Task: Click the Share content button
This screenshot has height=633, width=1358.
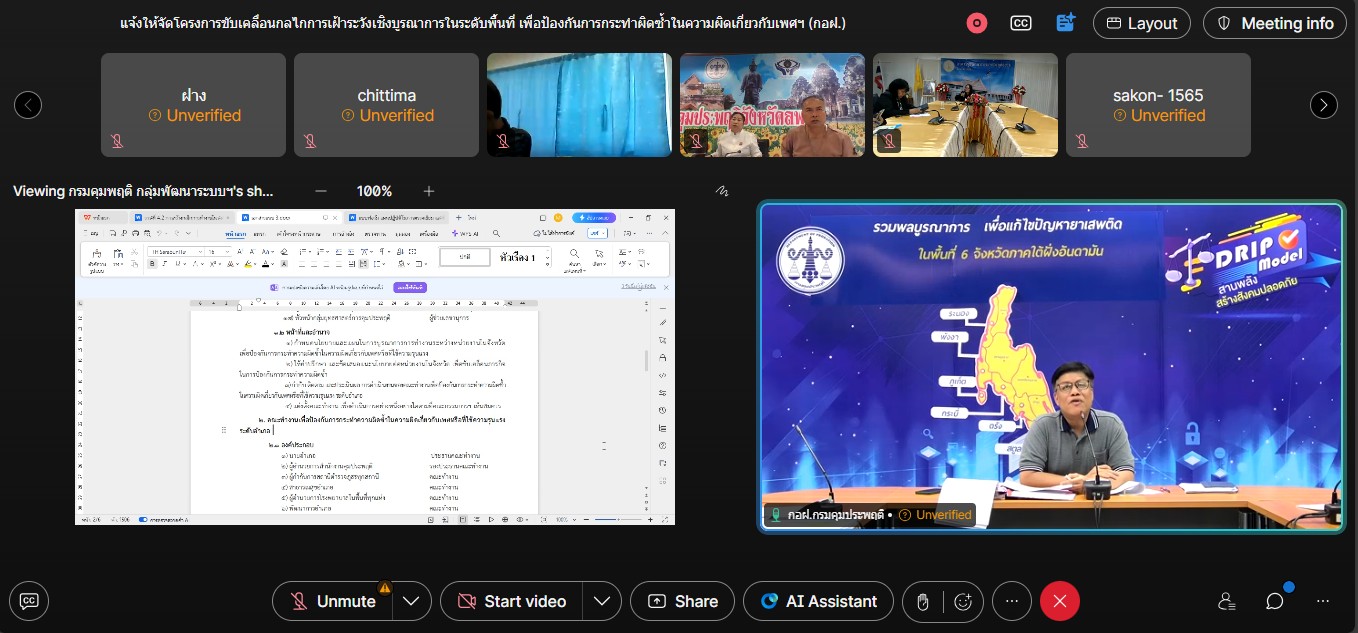Action: click(x=684, y=601)
